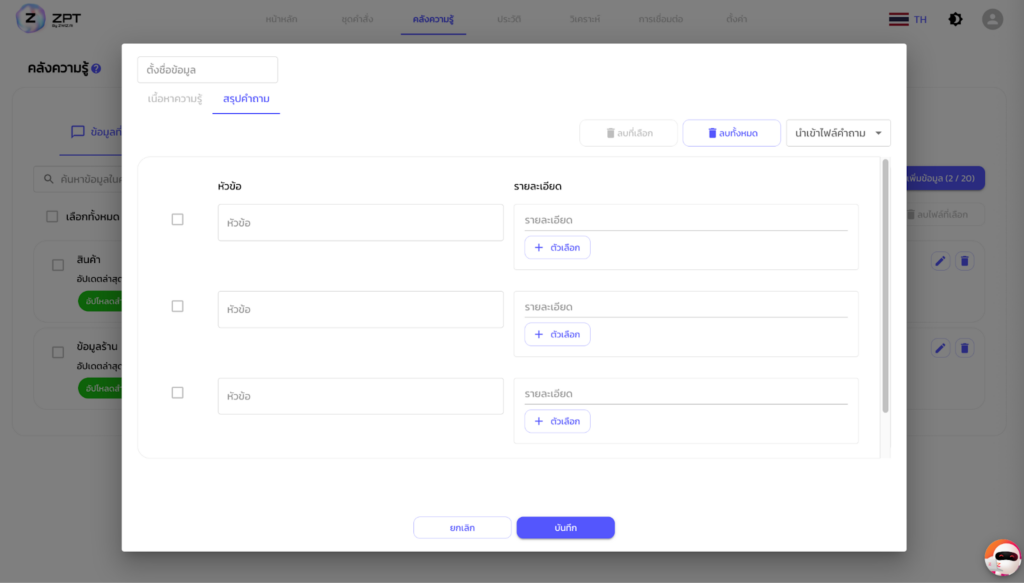Add option with third ตัวเลือก button
Viewport: 1024px width, 583px height.
(557, 421)
